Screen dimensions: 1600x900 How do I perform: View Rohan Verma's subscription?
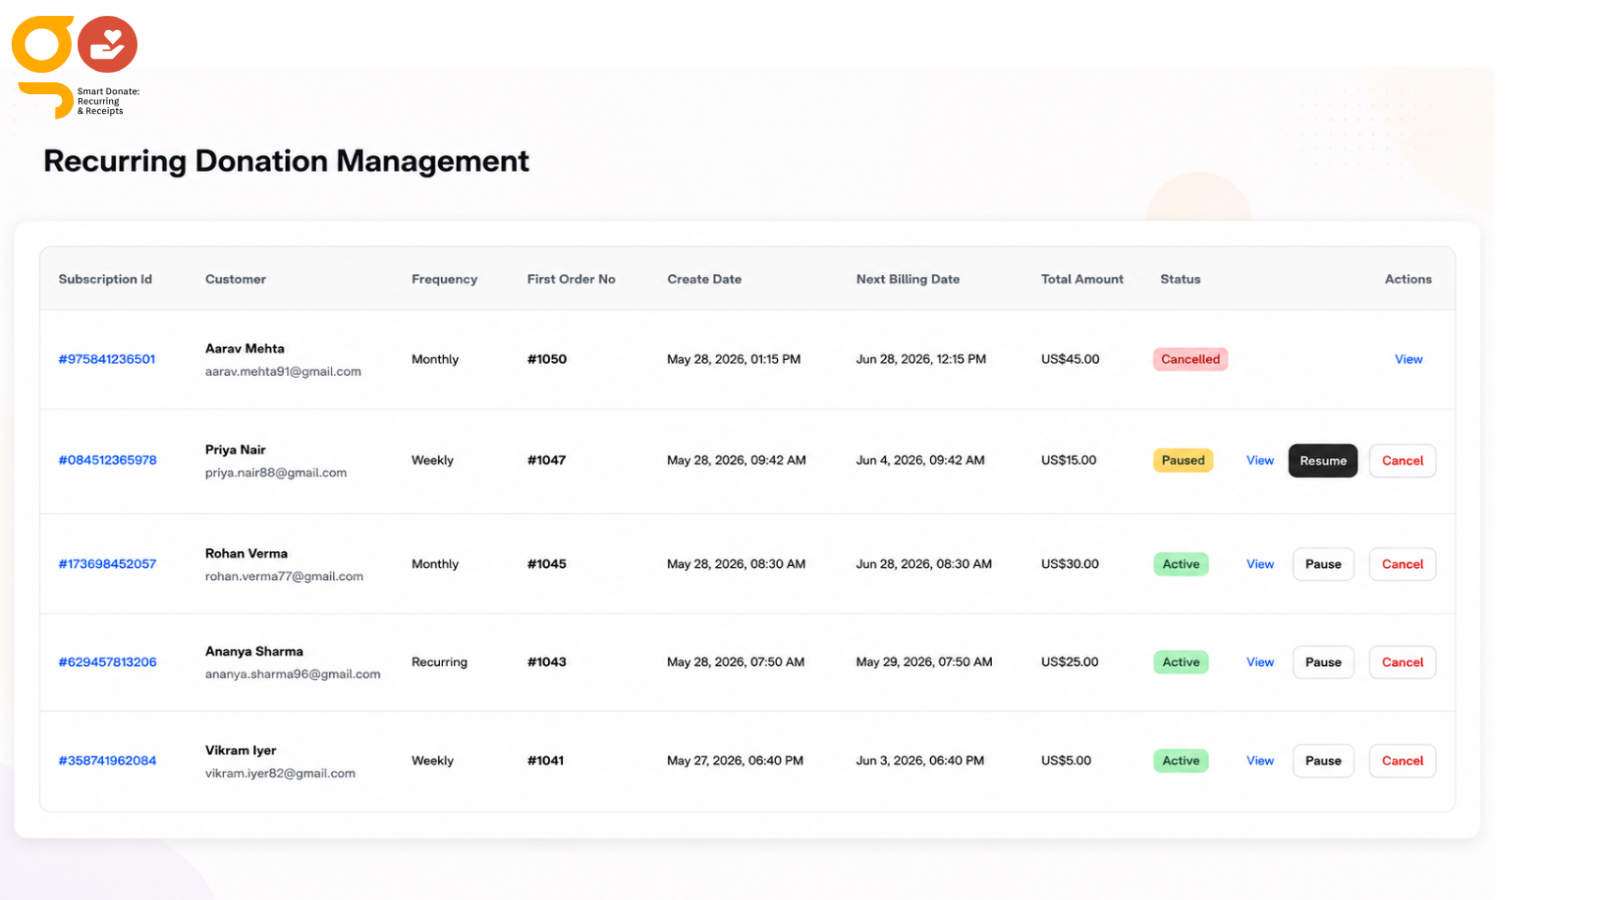point(1260,564)
